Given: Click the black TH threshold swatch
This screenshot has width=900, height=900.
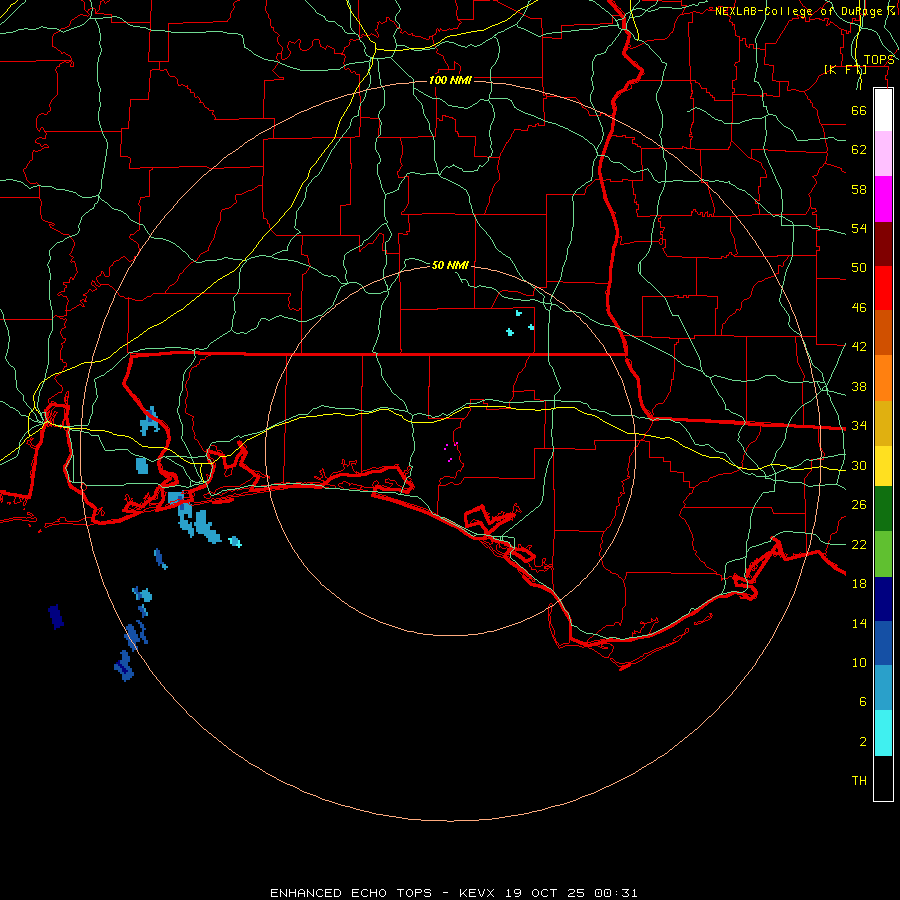Looking at the screenshot, I should pyautogui.click(x=883, y=778).
